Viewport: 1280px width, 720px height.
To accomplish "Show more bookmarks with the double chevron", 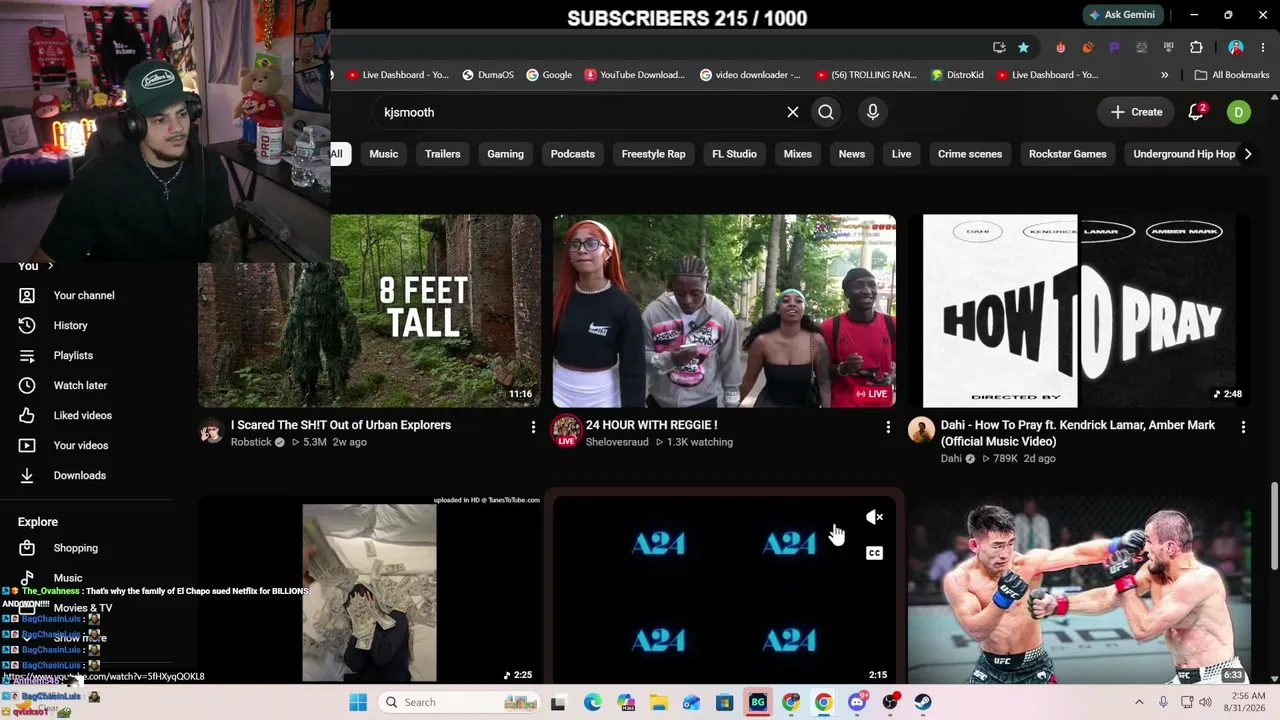I will [1164, 75].
